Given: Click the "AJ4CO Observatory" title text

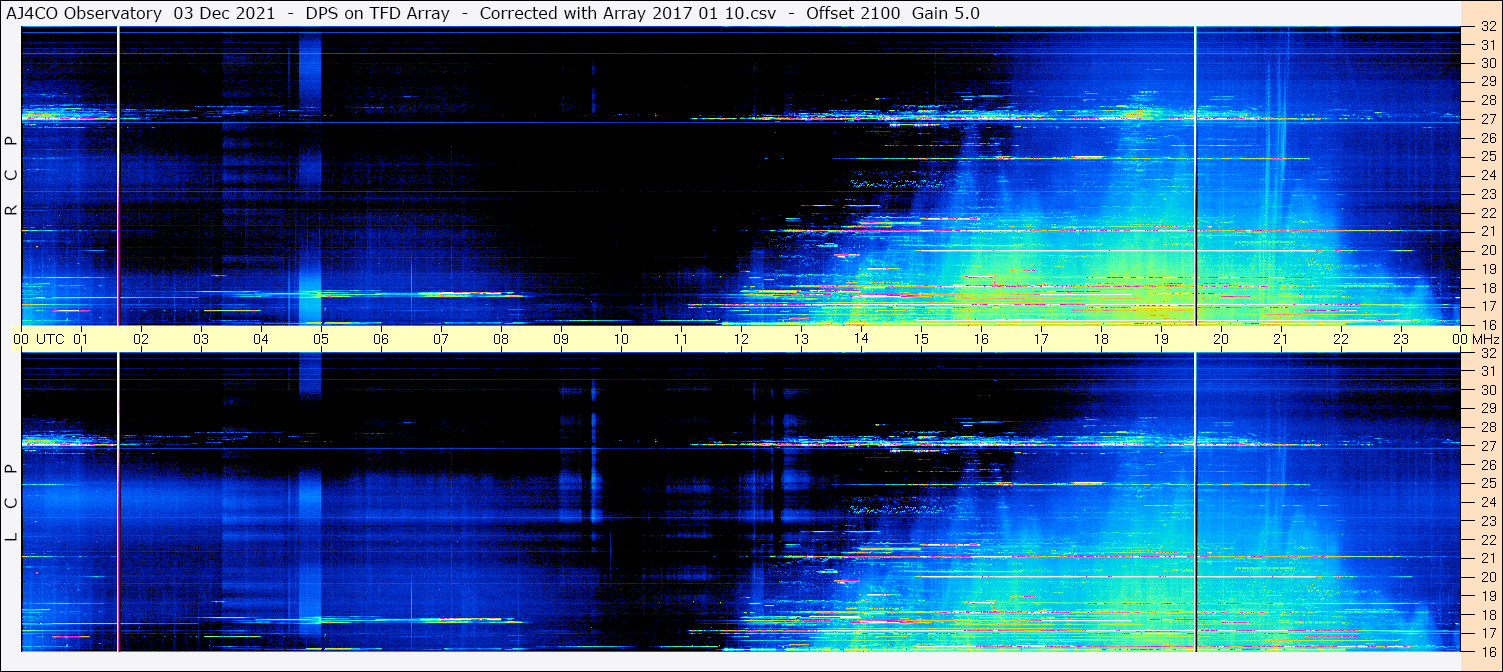Looking at the screenshot, I should point(84,13).
